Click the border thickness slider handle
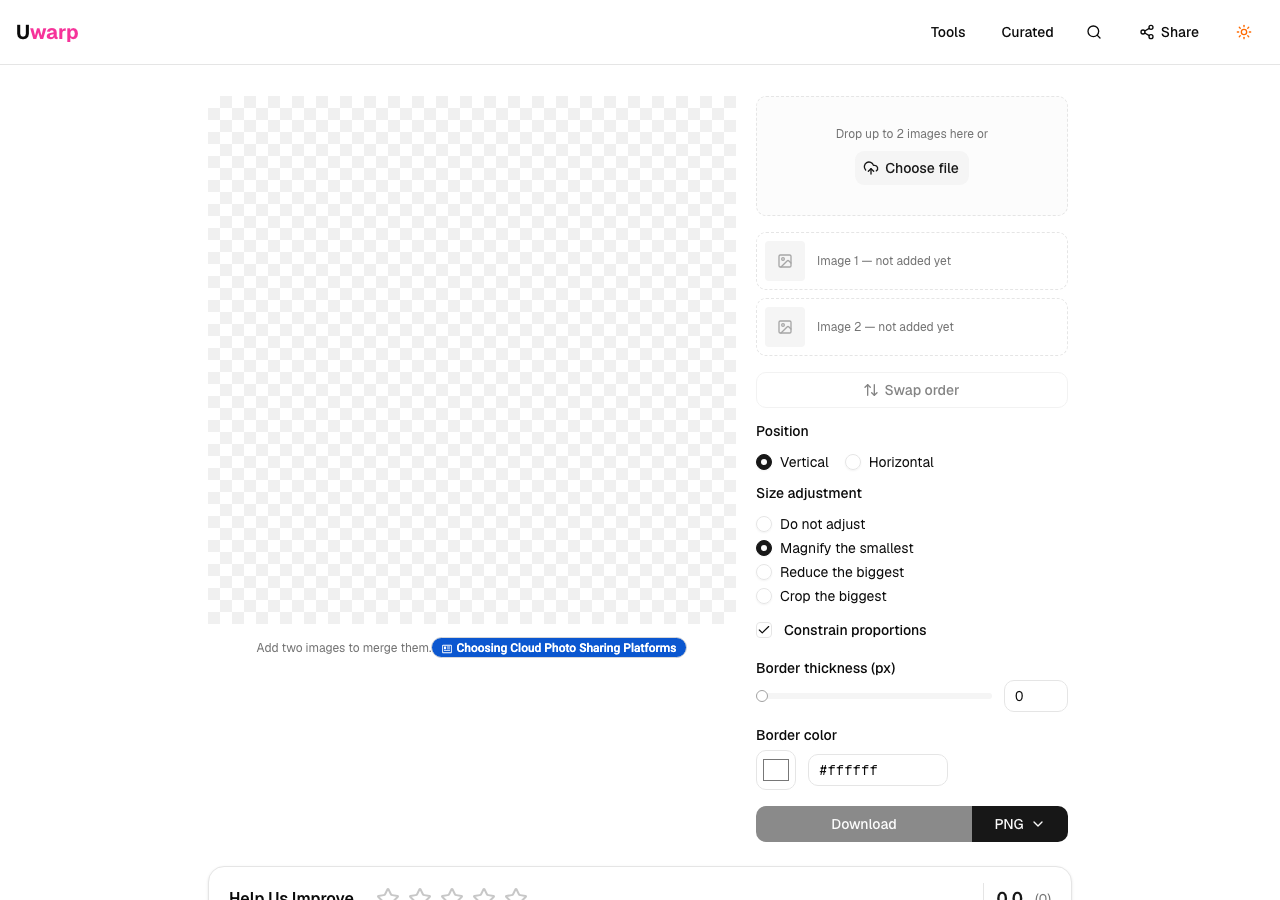 click(x=762, y=696)
